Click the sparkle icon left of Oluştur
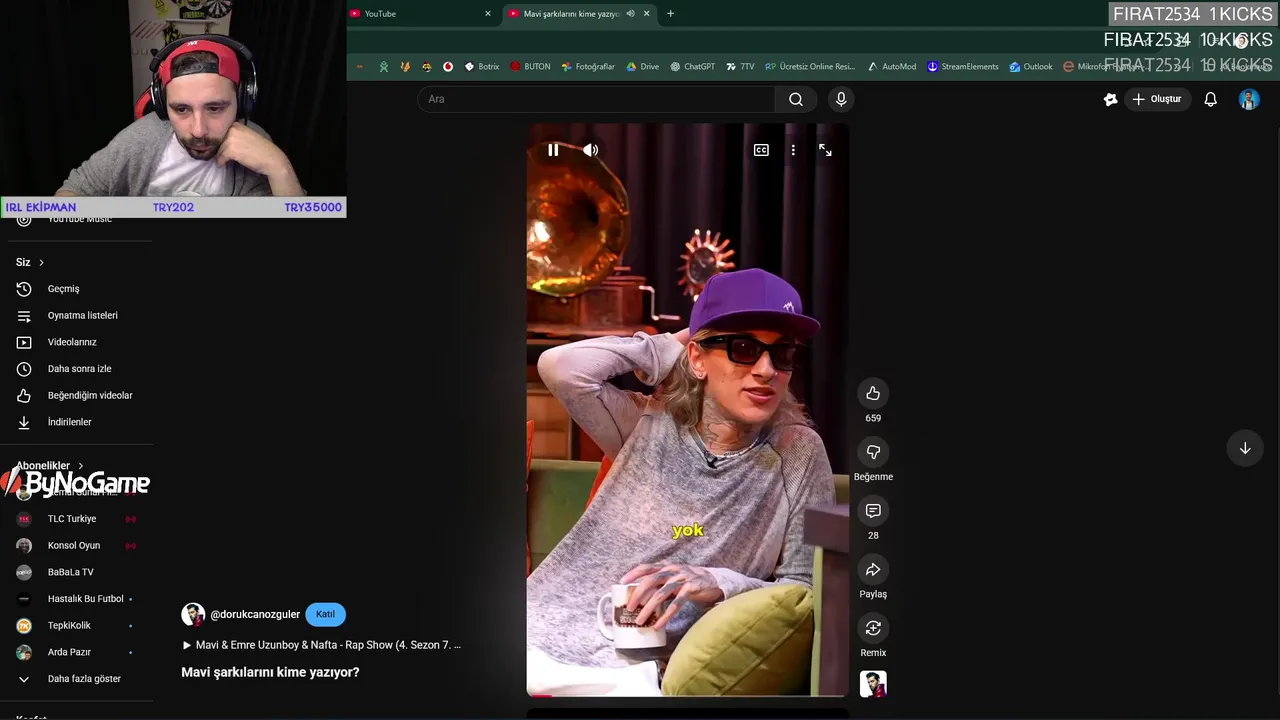 click(1110, 99)
